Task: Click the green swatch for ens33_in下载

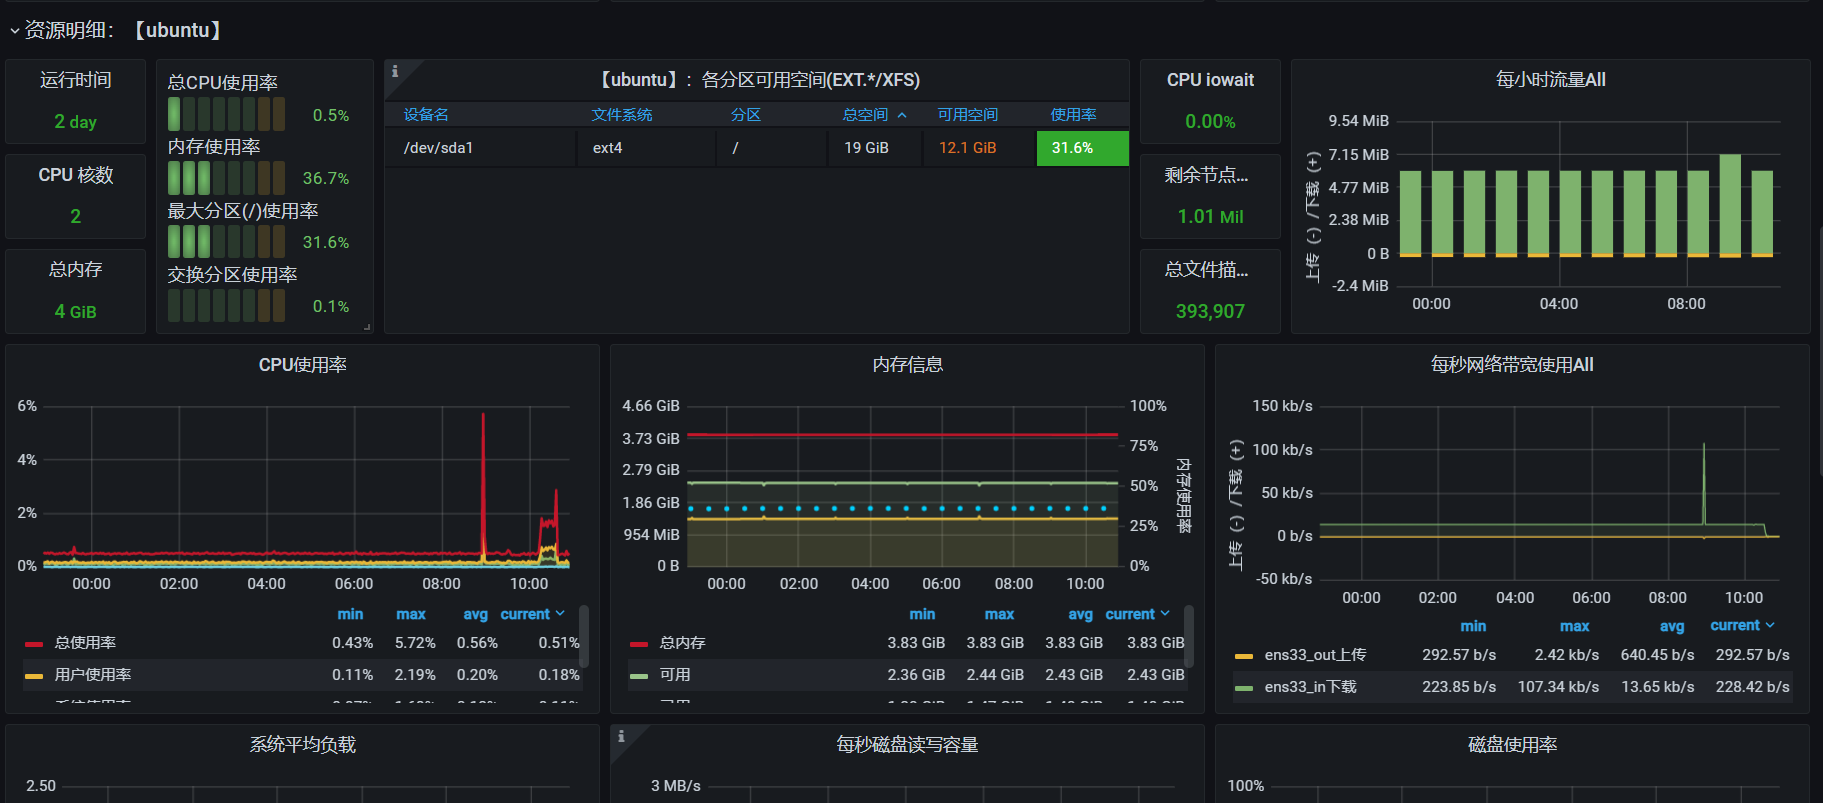Action: (1244, 688)
